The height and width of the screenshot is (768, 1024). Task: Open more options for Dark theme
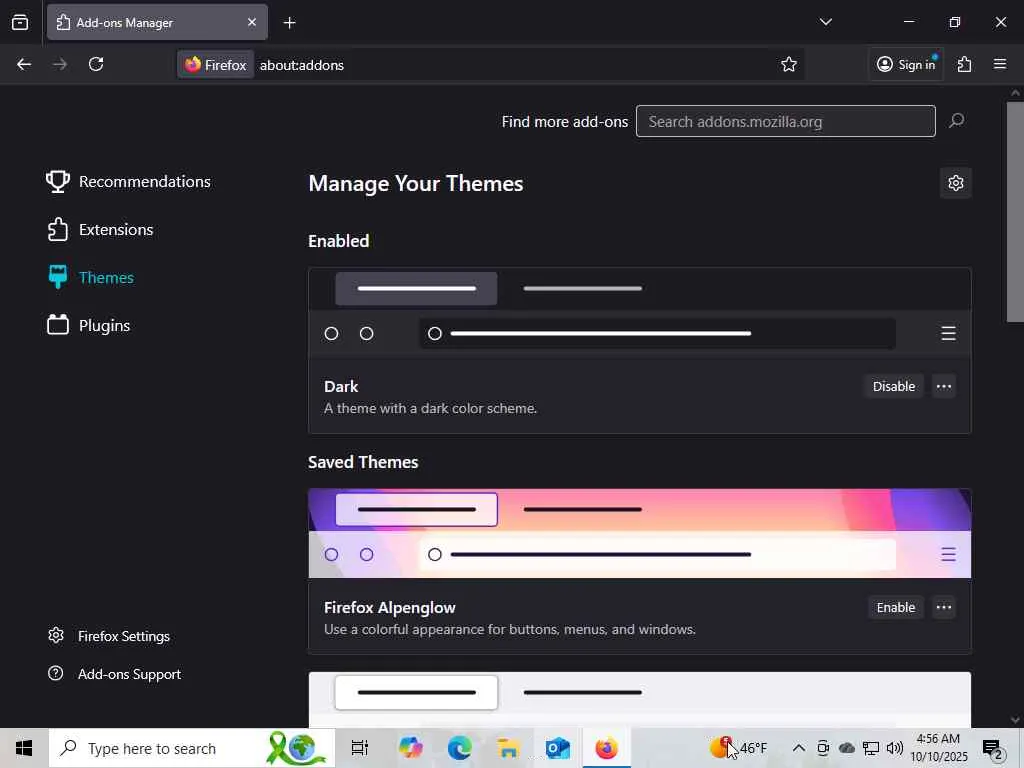tap(944, 387)
